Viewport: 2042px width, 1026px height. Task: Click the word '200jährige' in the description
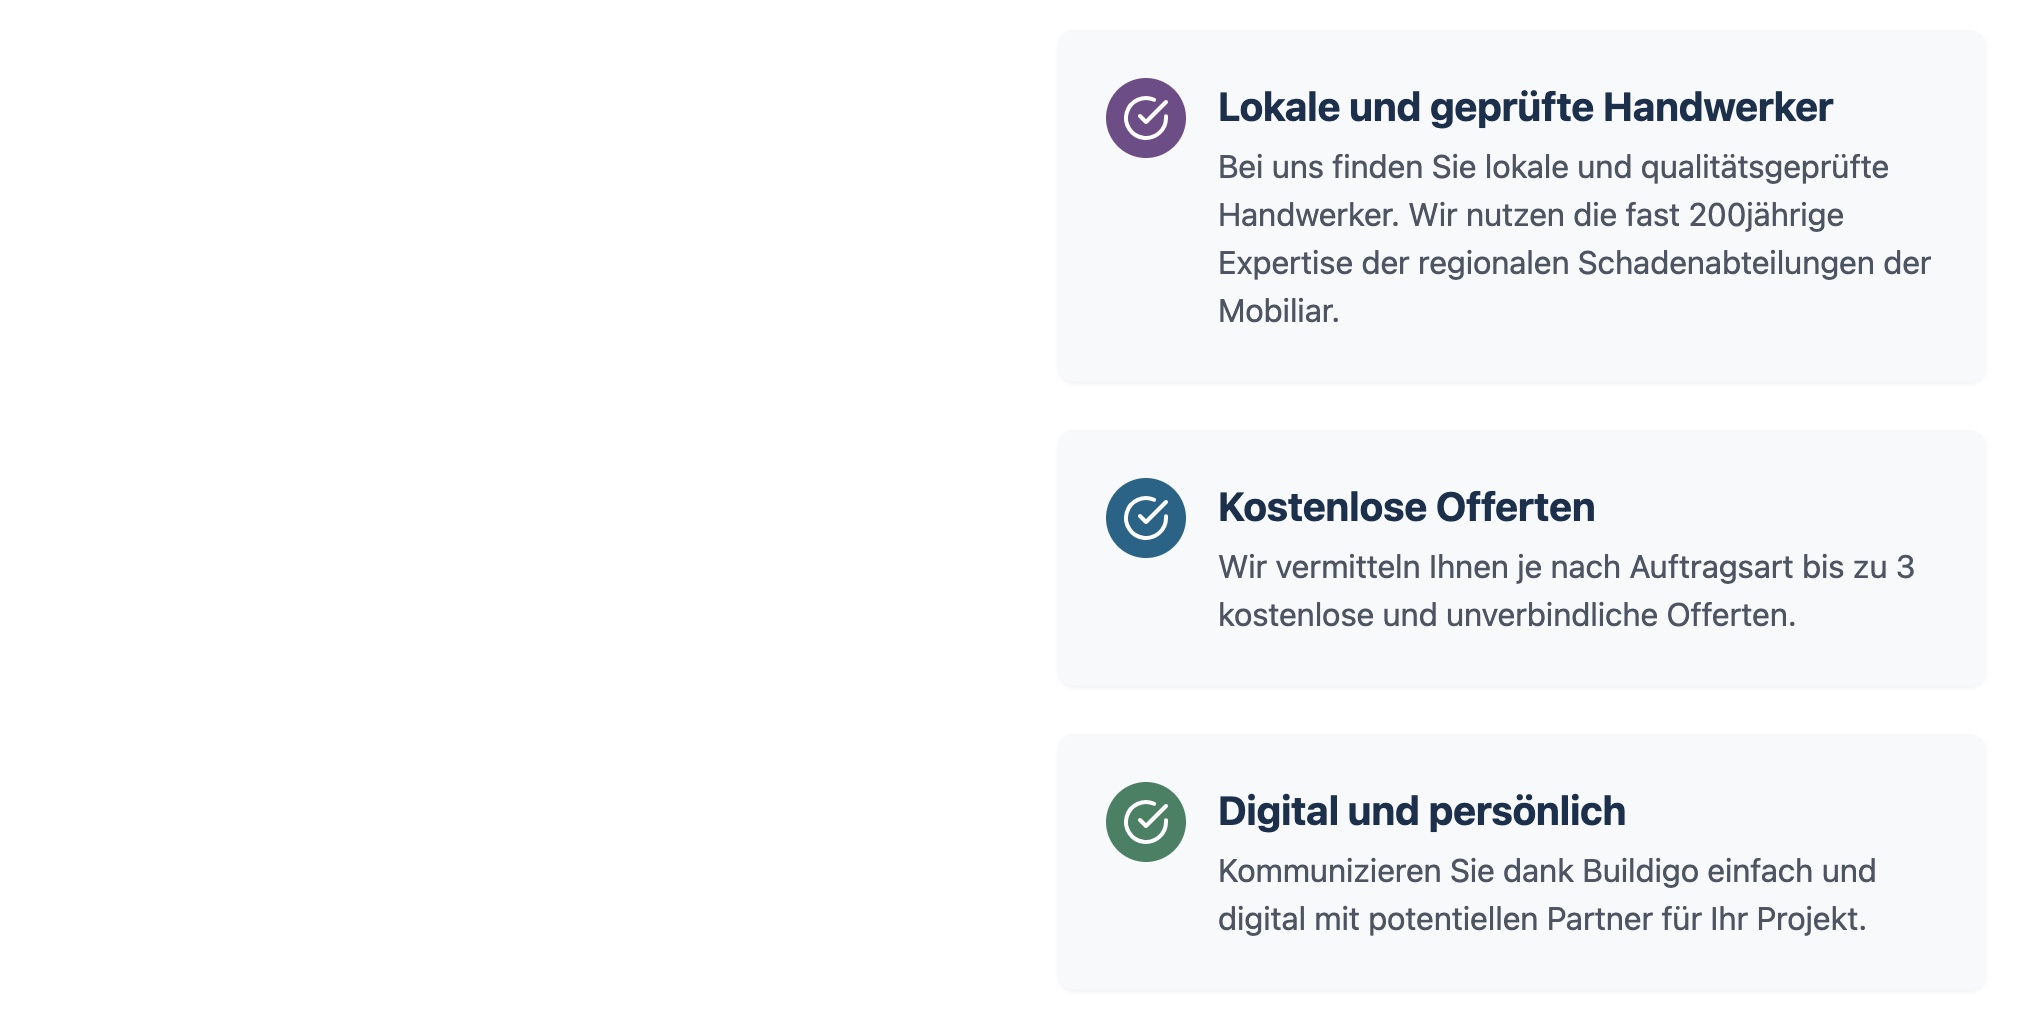(x=1766, y=216)
